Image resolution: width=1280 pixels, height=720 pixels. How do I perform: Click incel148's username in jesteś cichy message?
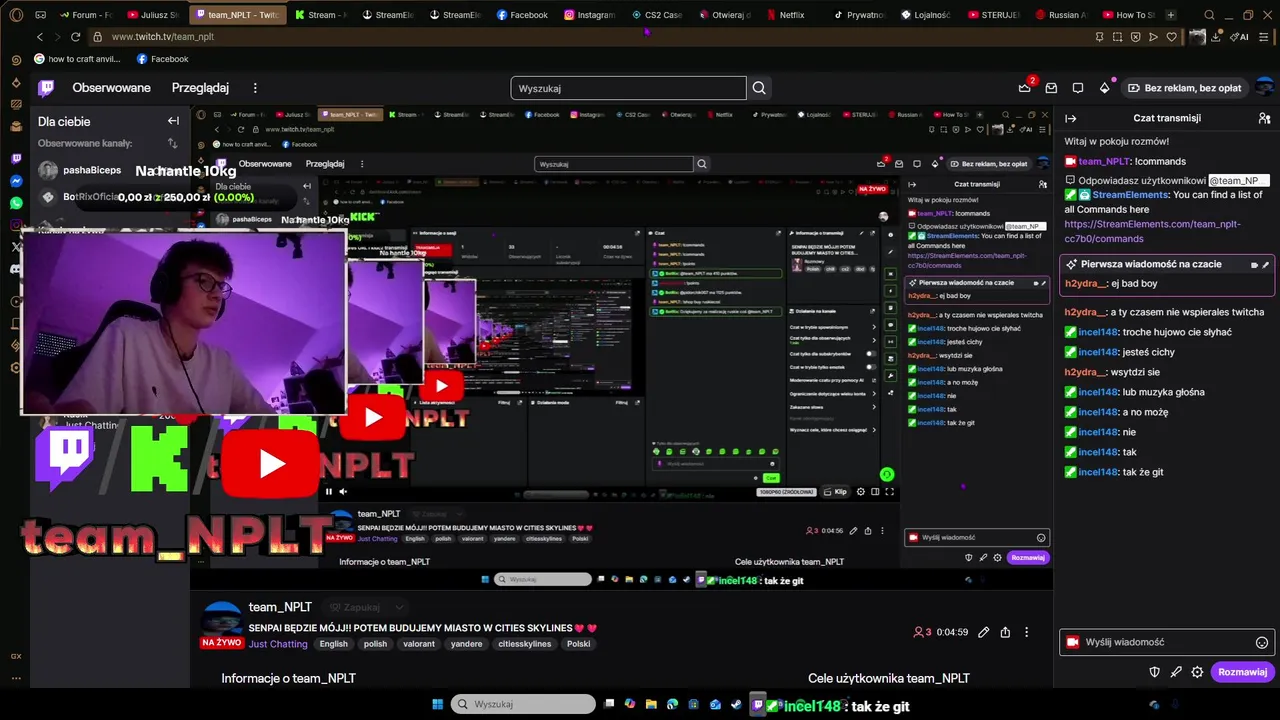(1098, 352)
